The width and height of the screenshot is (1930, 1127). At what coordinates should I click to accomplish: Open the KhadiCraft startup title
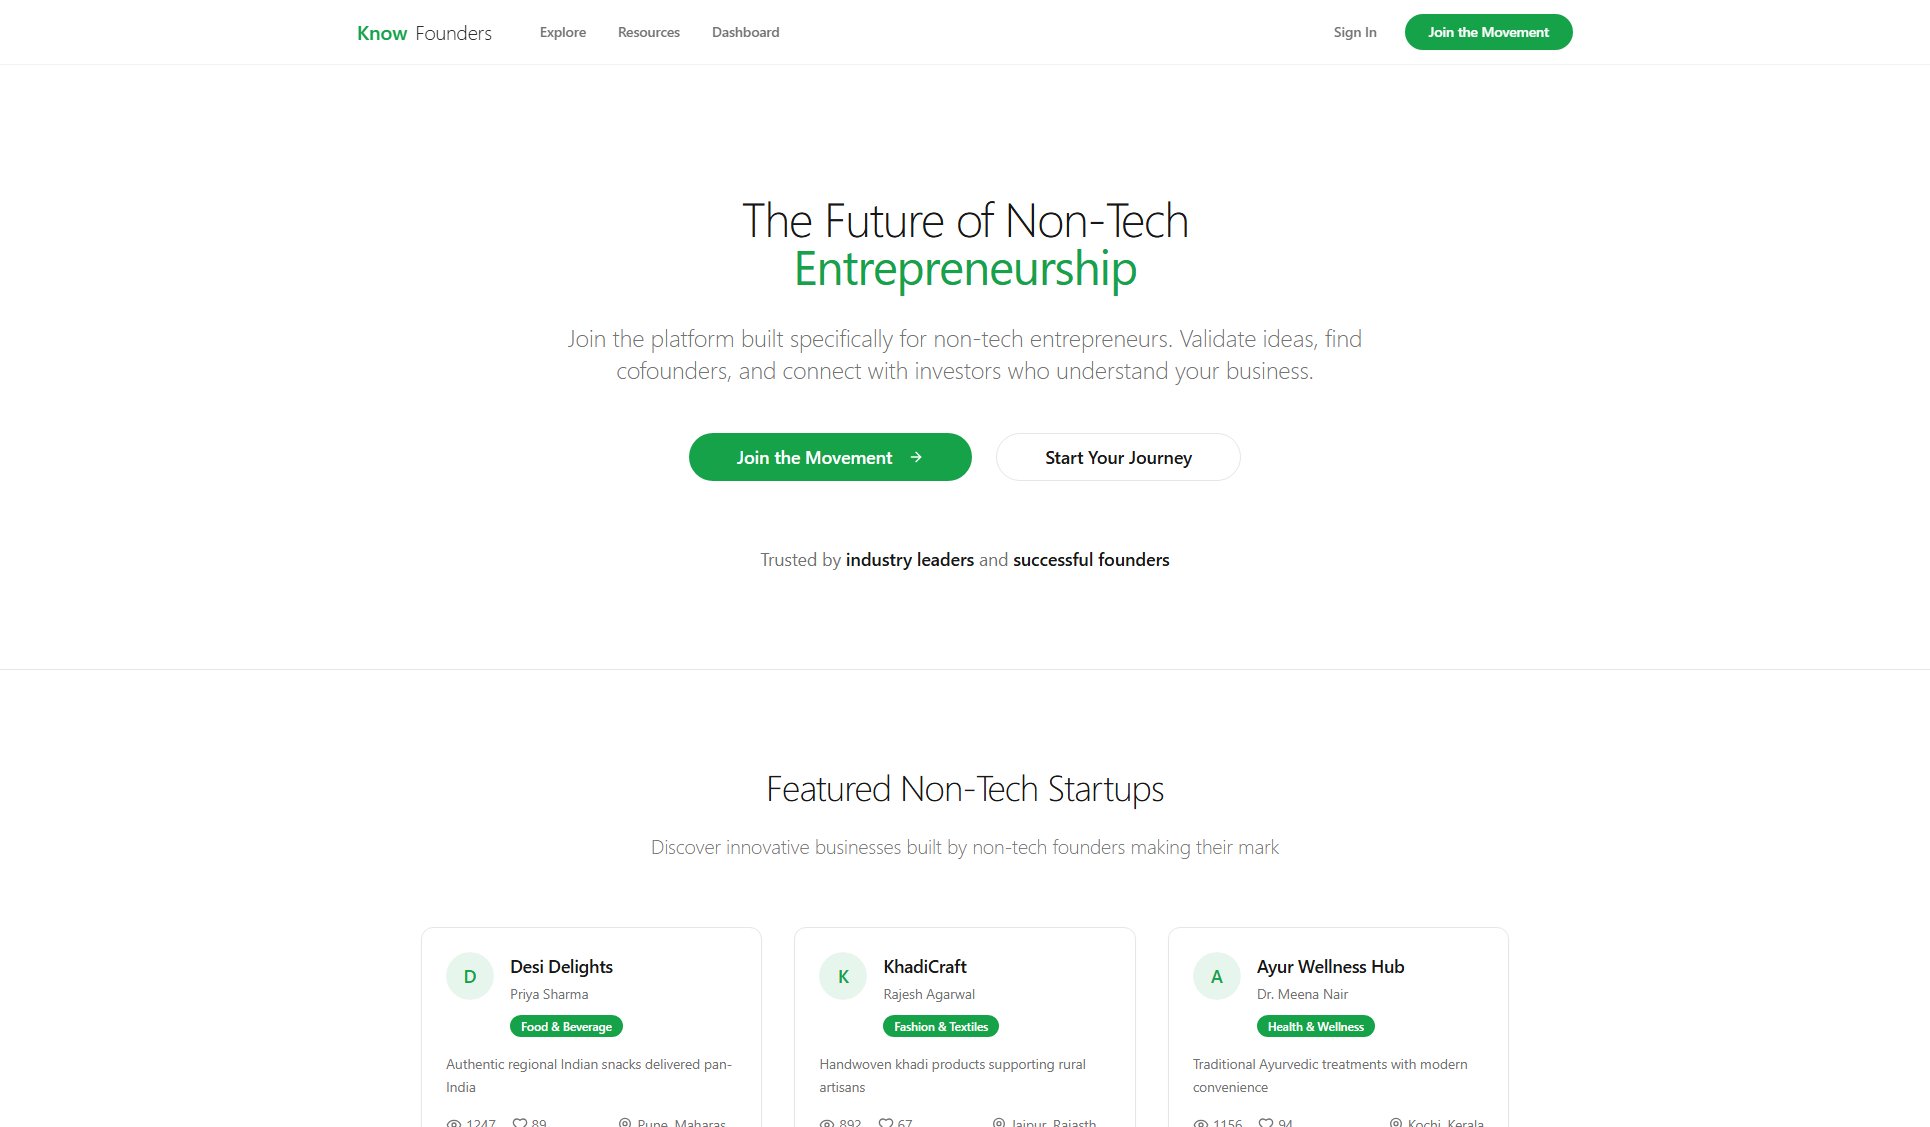925,966
